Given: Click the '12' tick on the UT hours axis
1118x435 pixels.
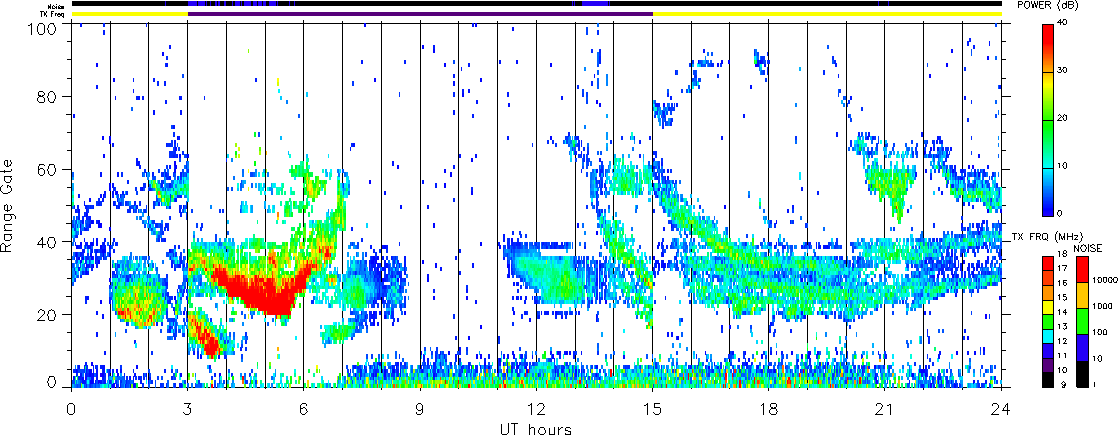Looking at the screenshot, I should pyautogui.click(x=536, y=409).
